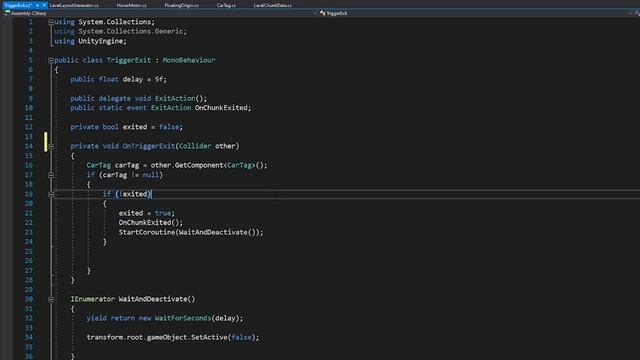
Task: Click 'OnChunkExited;' event name on line 10
Action: point(223,108)
